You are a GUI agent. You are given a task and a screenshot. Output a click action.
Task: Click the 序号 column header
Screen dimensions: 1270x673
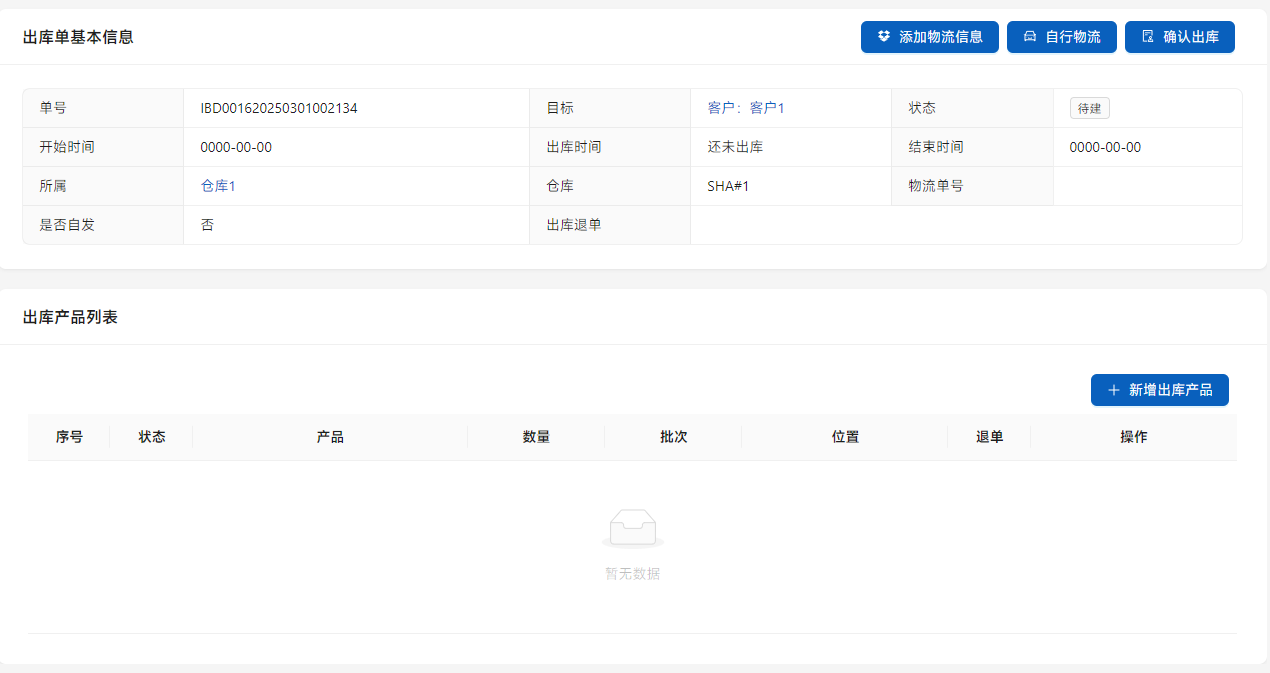[69, 437]
